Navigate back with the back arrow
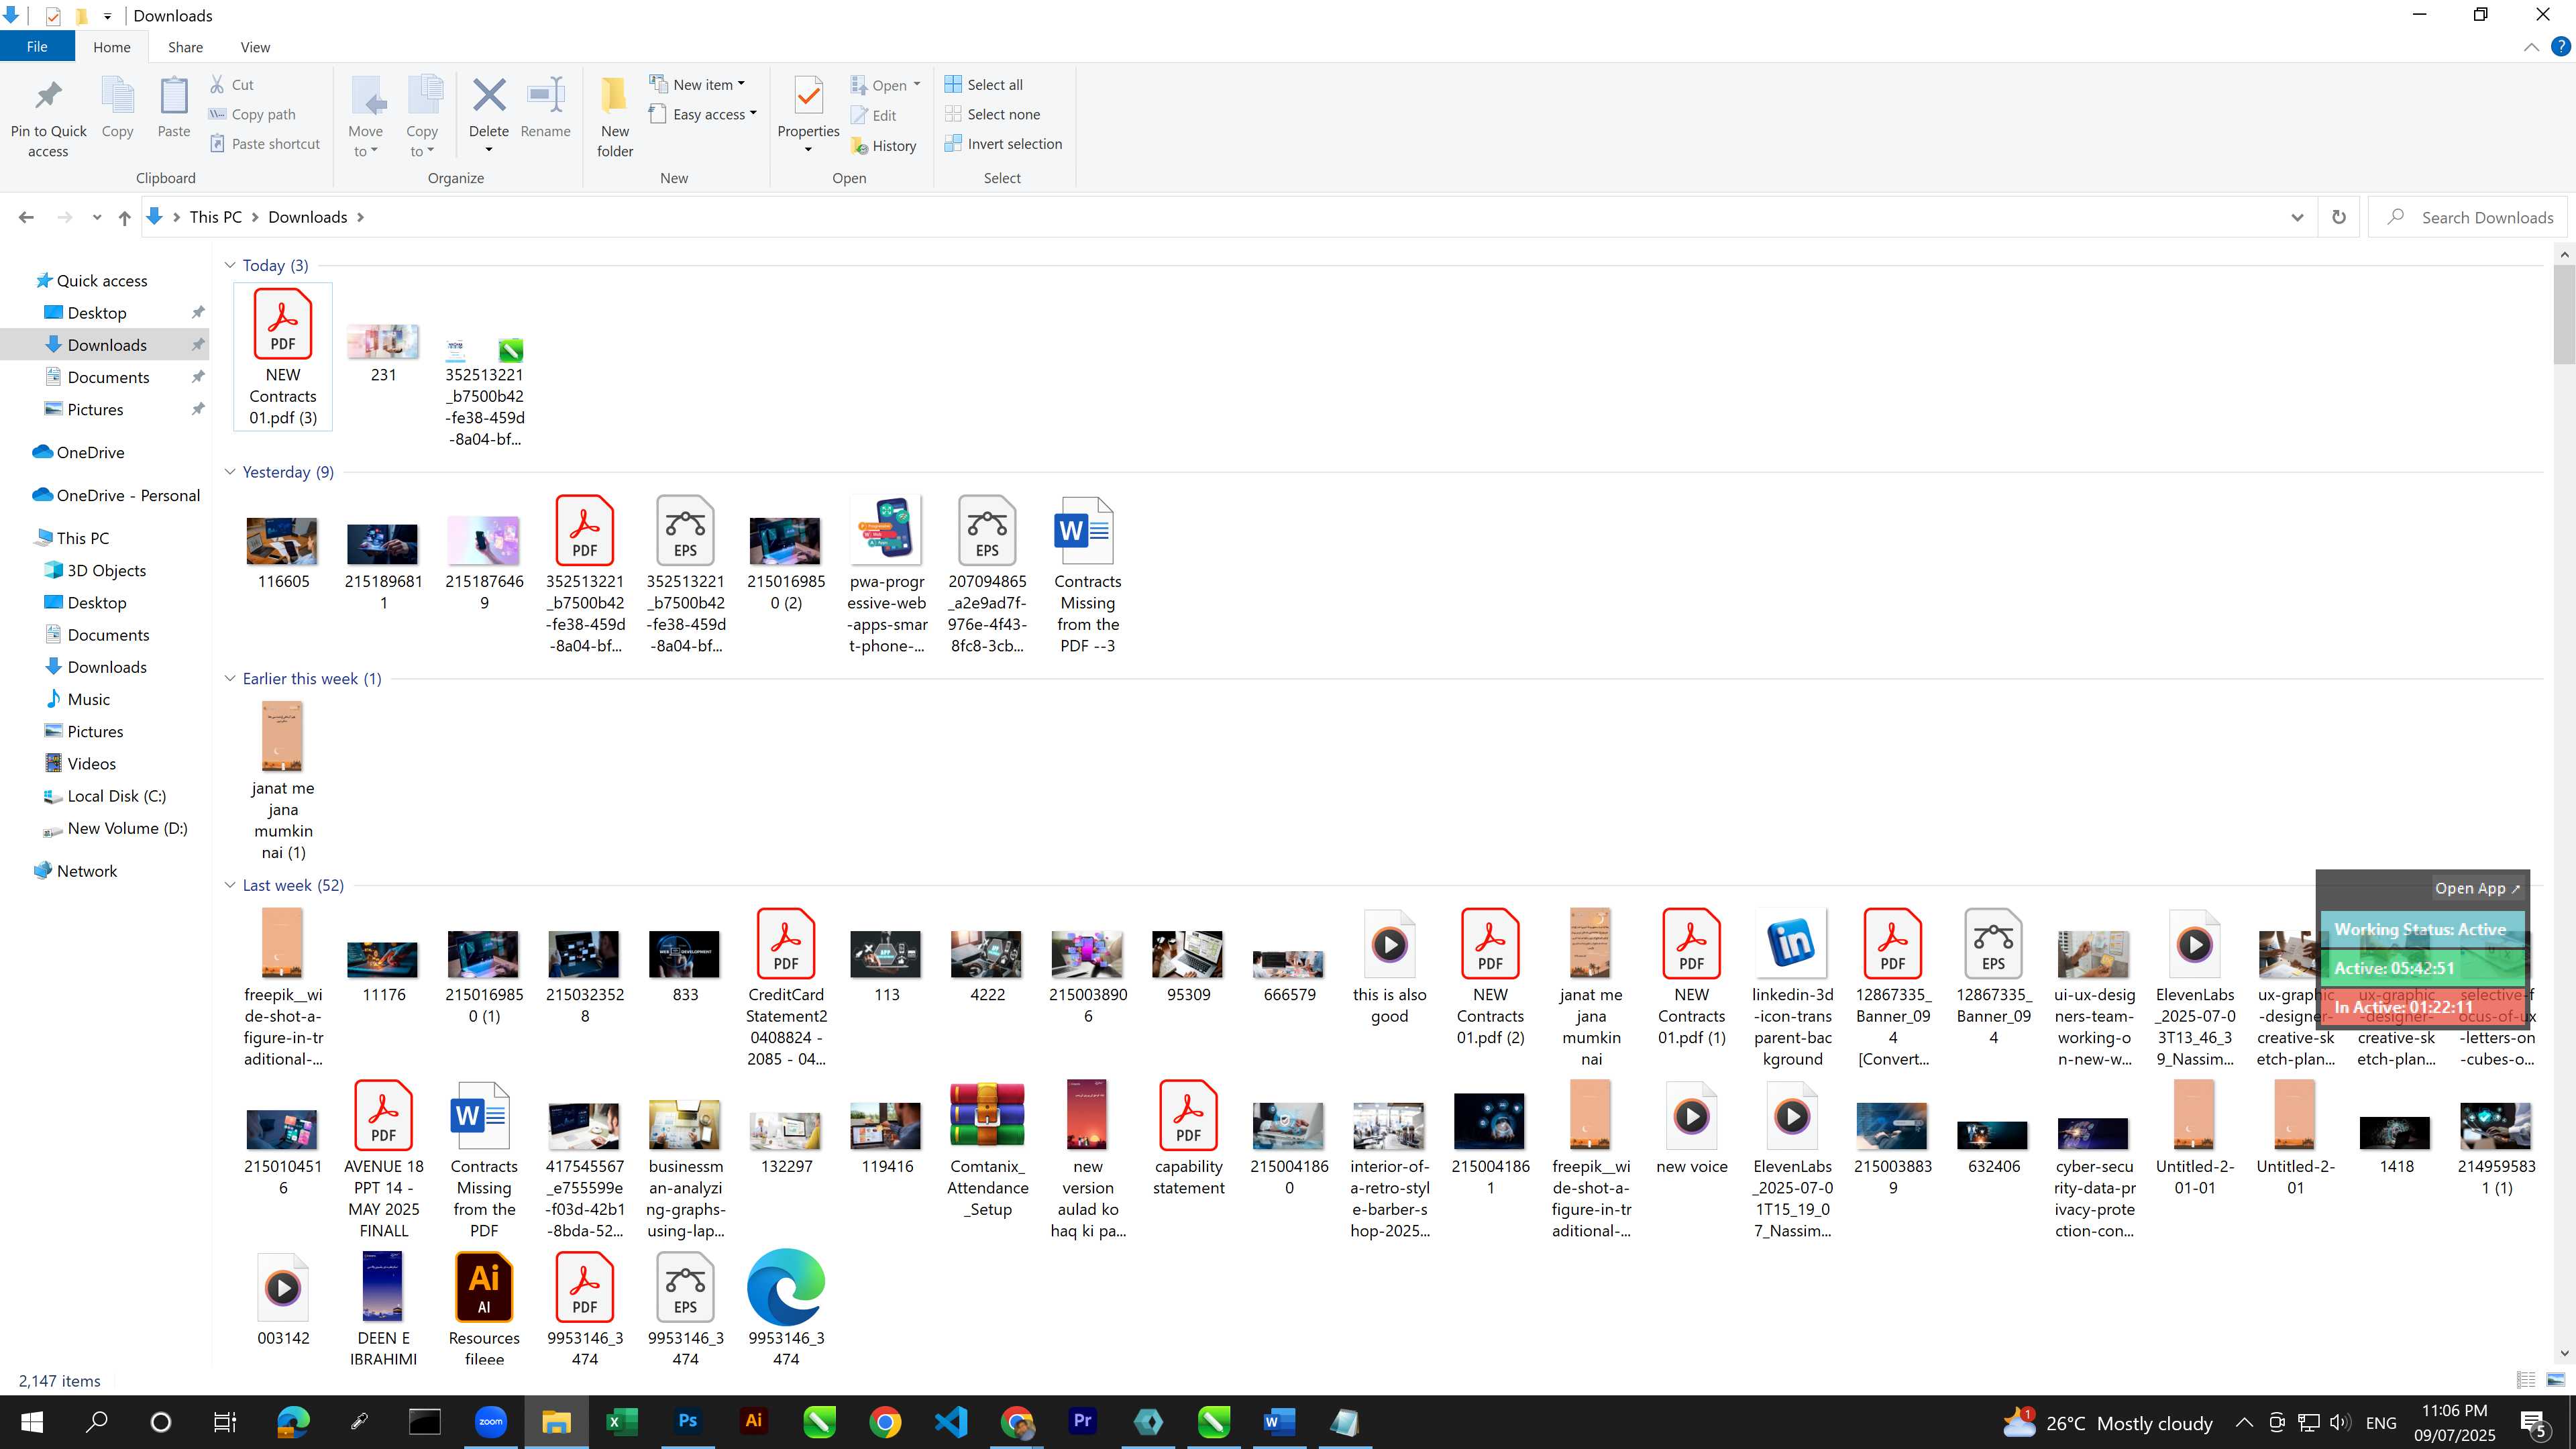Viewport: 2576px width, 1449px height. [x=26, y=217]
